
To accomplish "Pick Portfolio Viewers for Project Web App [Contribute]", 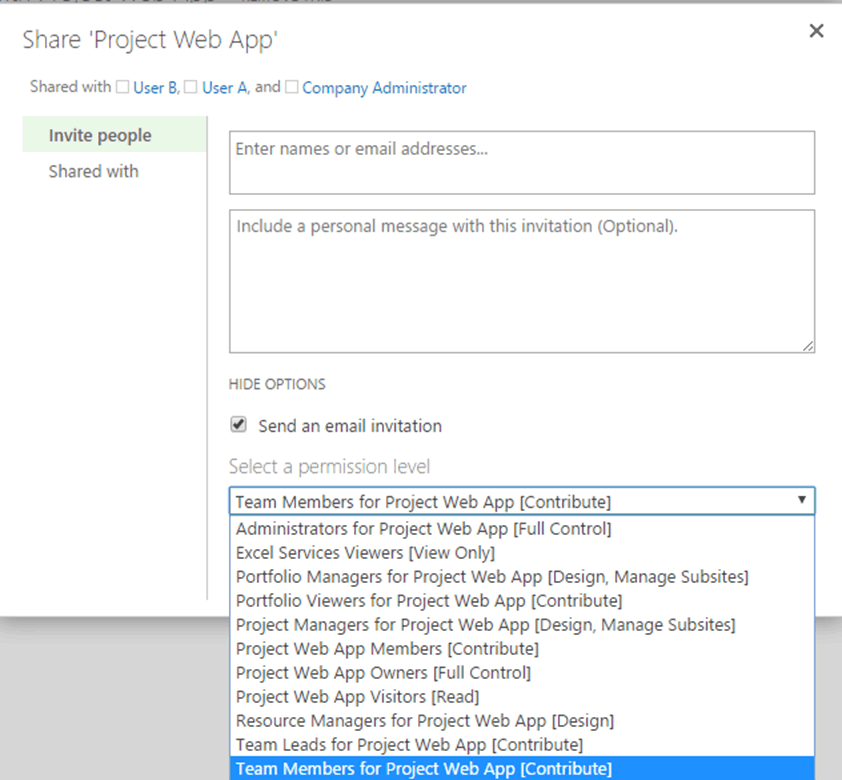I will coord(522,601).
